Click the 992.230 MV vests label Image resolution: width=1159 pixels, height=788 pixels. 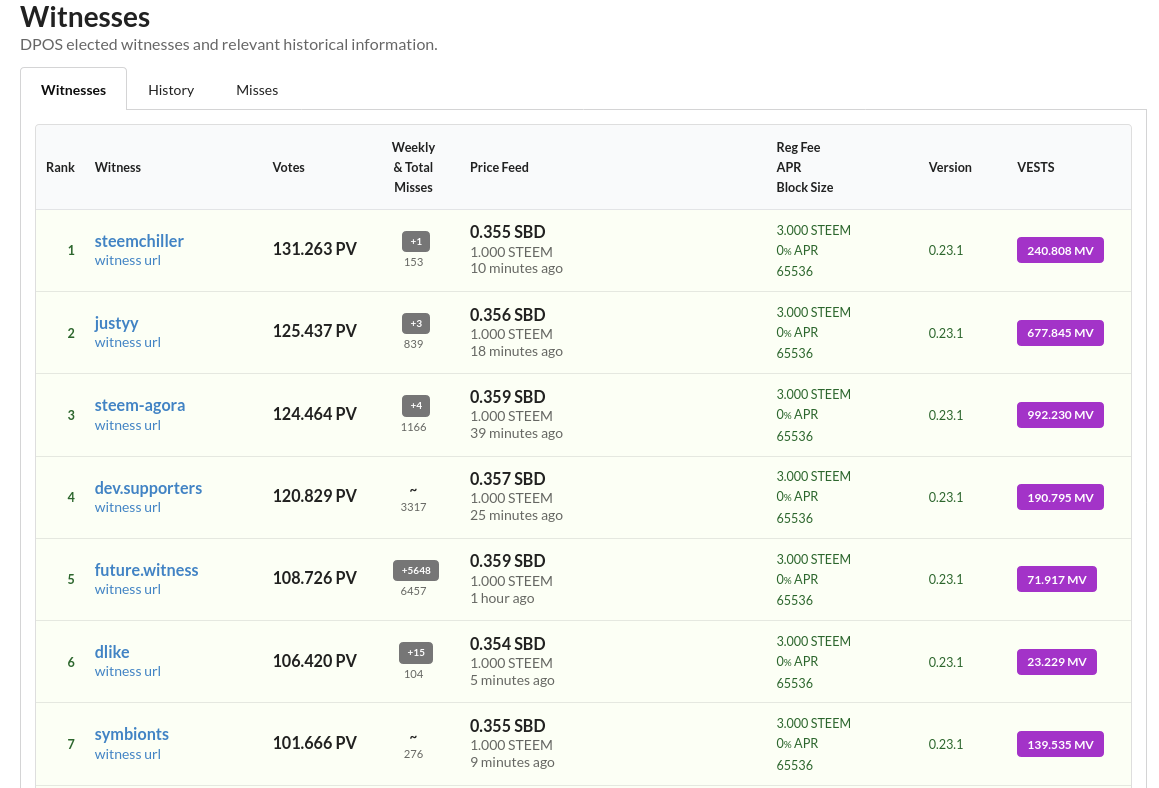click(x=1060, y=415)
